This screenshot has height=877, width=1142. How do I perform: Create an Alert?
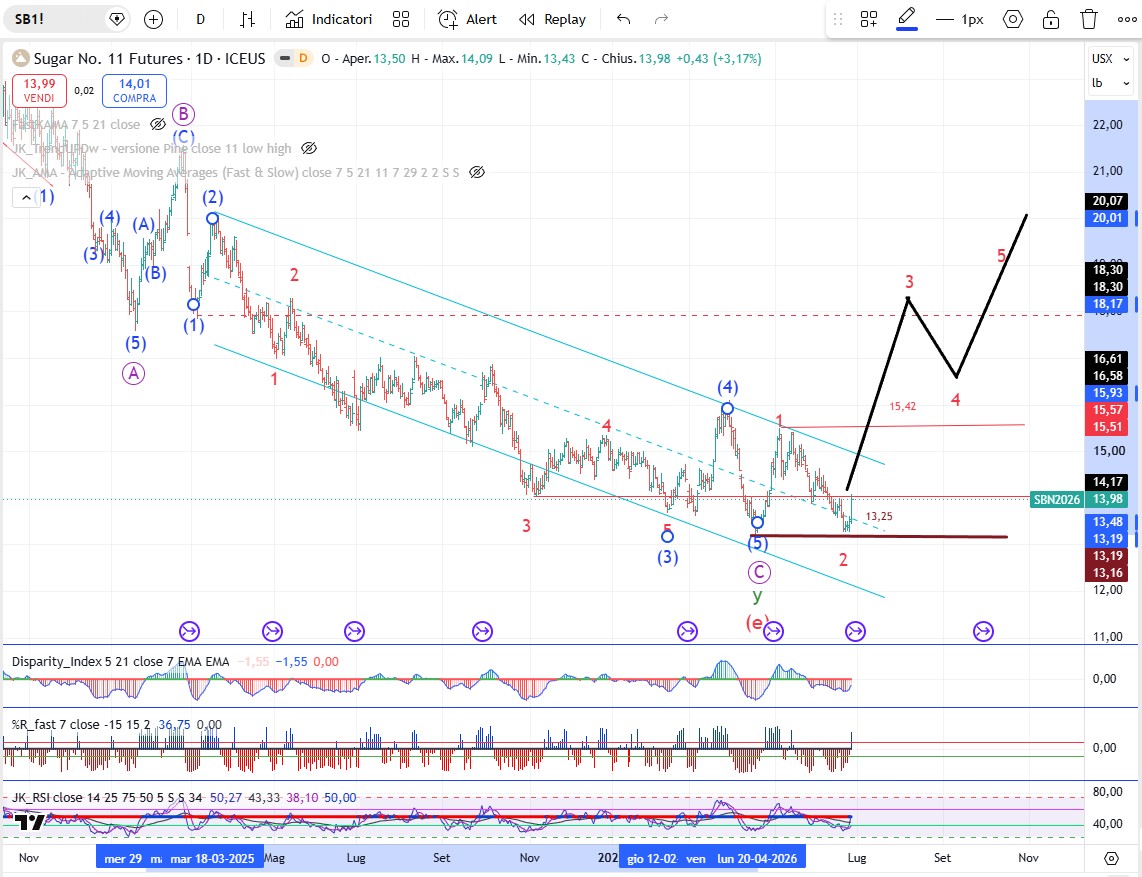pyautogui.click(x=468, y=20)
